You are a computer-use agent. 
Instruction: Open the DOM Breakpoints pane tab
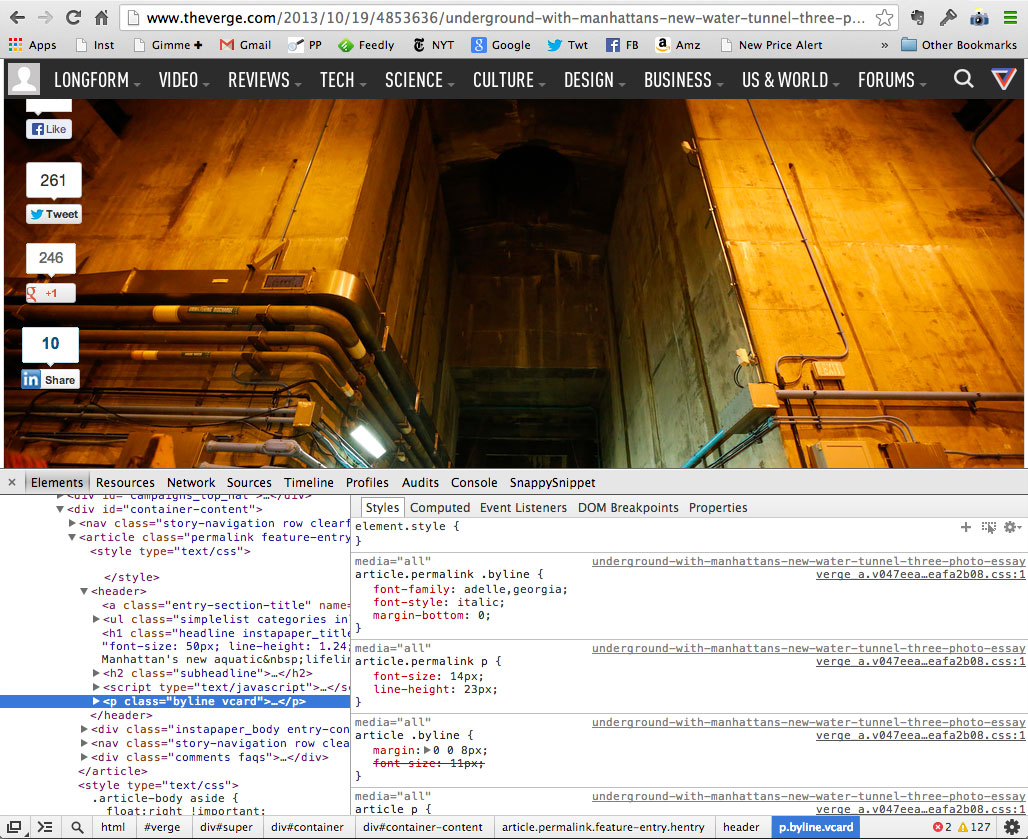(x=628, y=507)
